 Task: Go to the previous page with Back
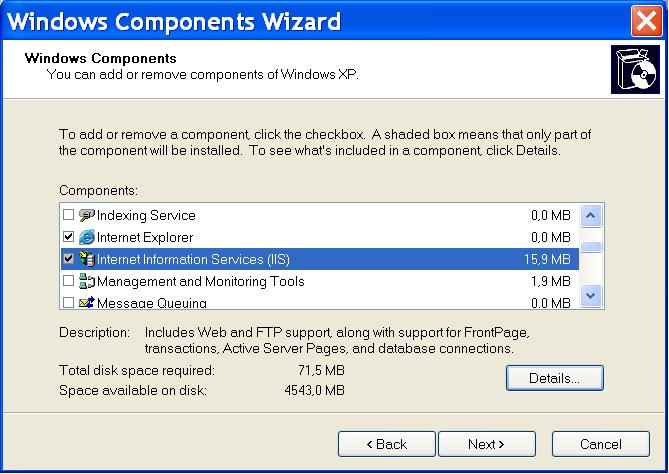coord(387,444)
